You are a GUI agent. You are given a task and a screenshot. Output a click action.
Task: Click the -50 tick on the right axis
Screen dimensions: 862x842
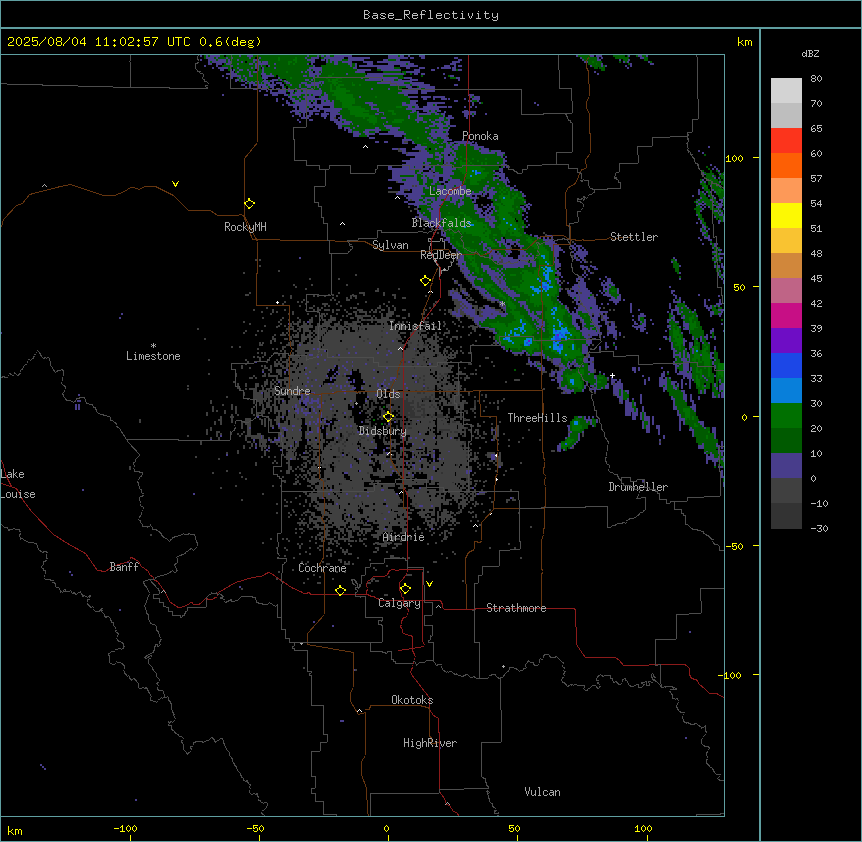click(x=734, y=546)
